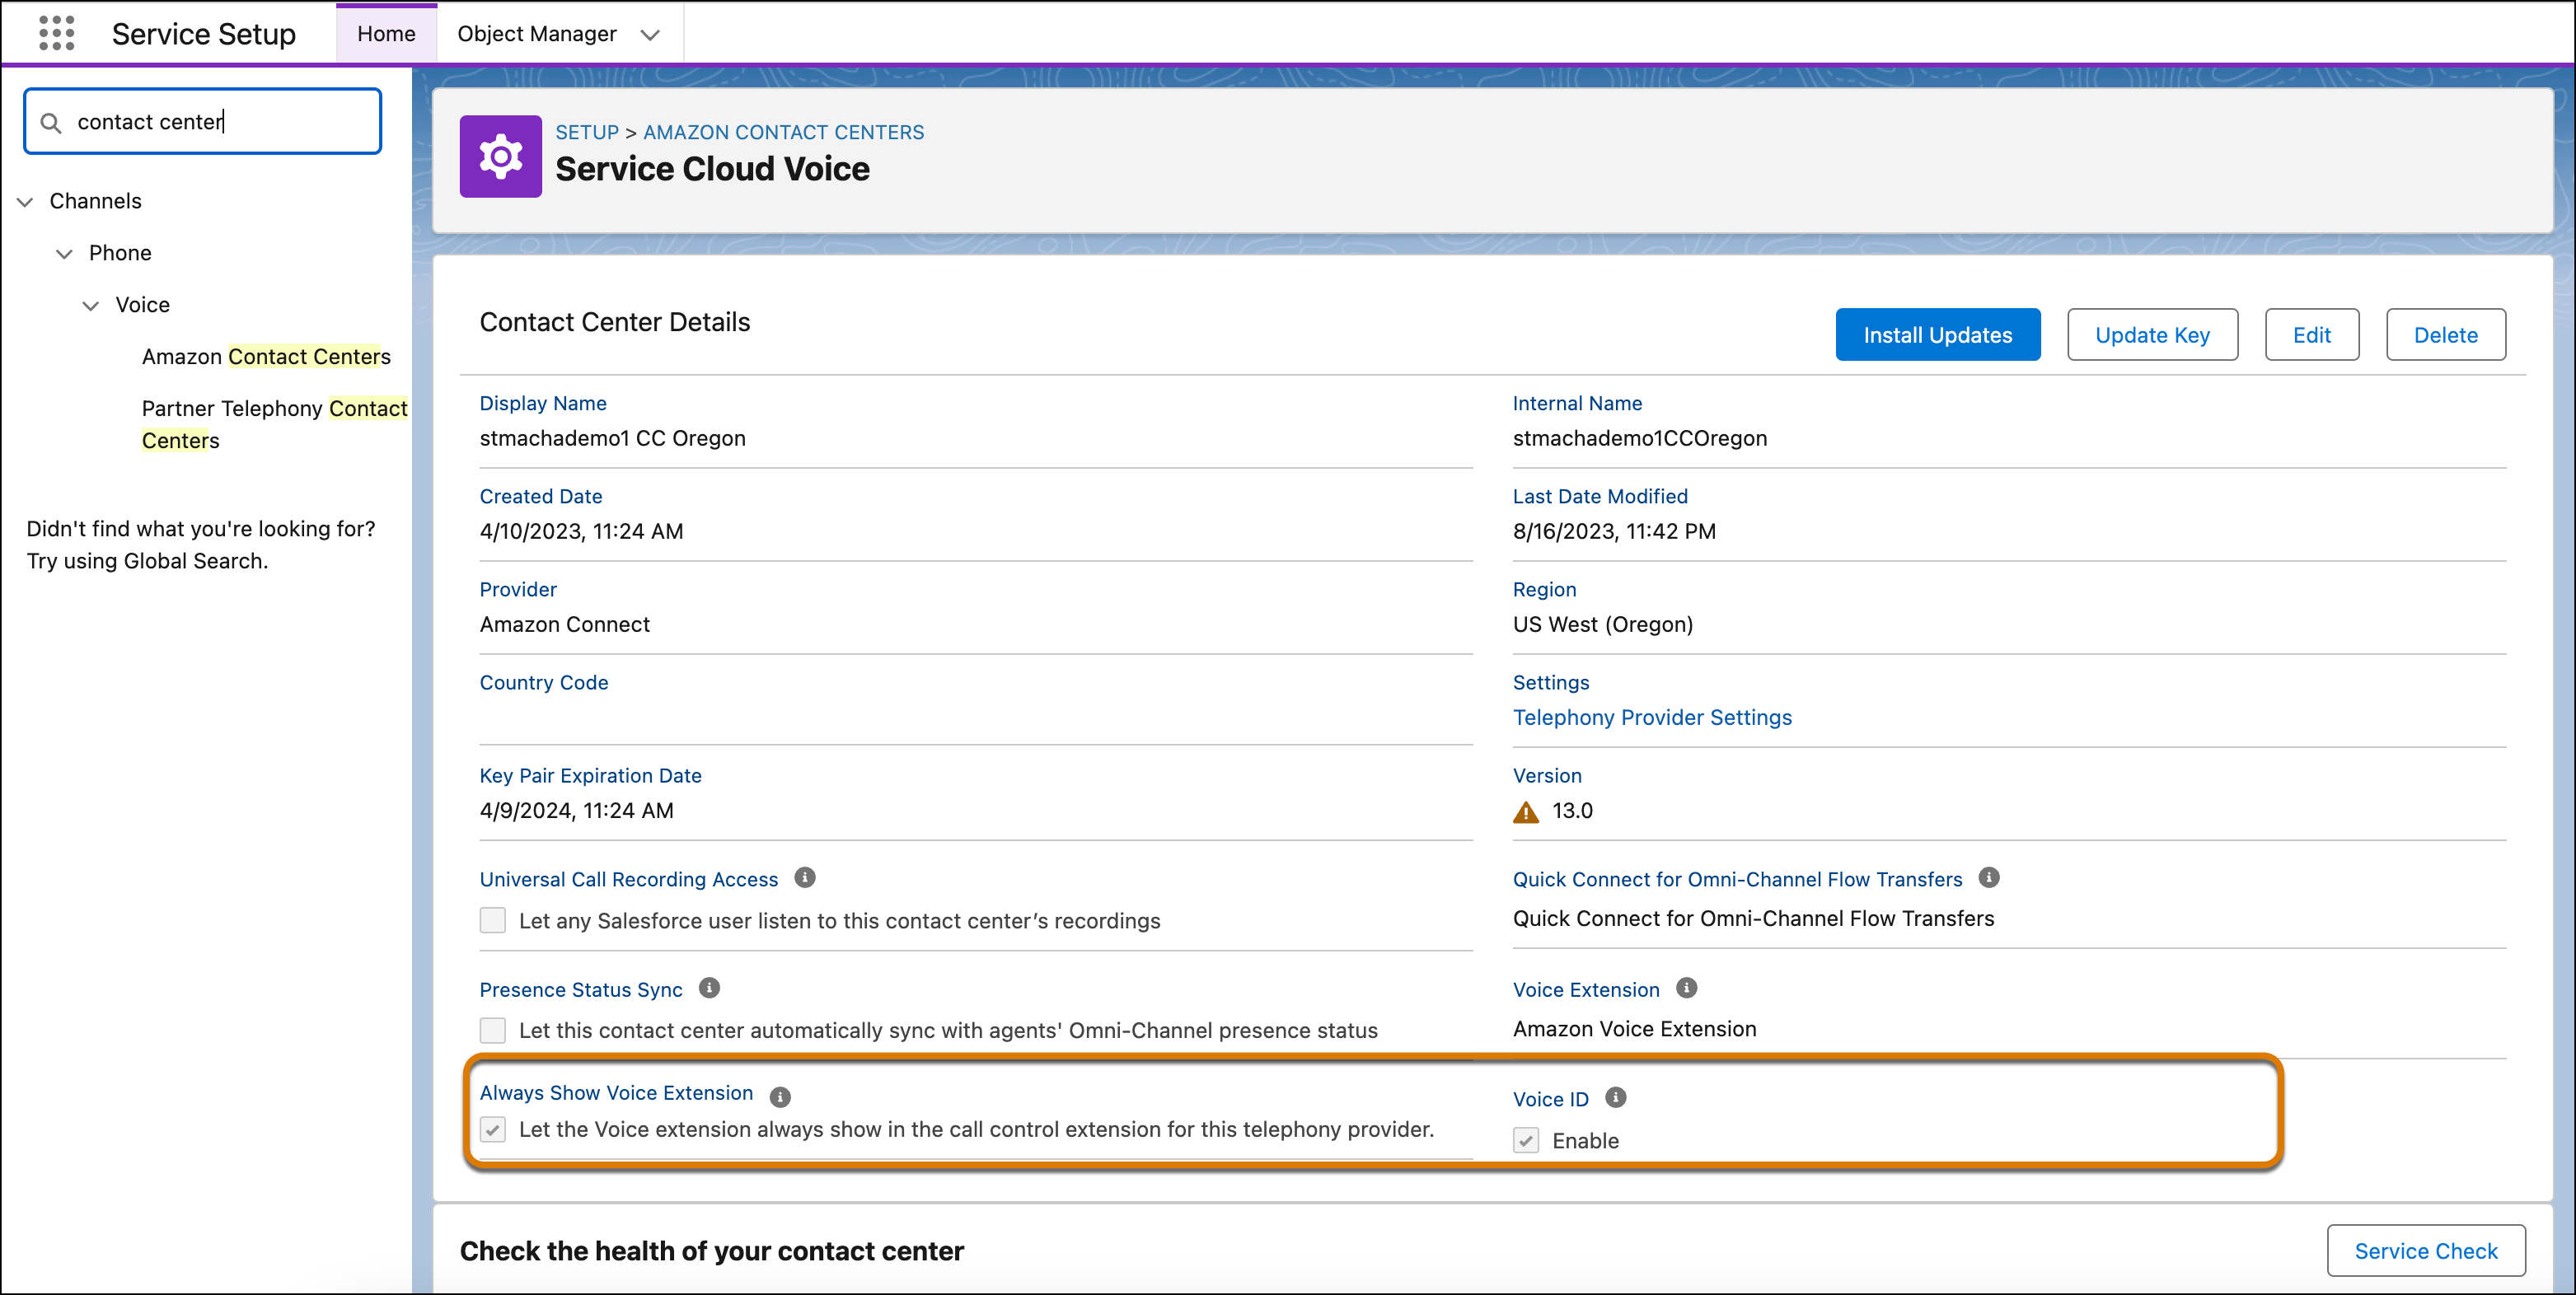
Task: Click the Delete button
Action: tap(2446, 334)
